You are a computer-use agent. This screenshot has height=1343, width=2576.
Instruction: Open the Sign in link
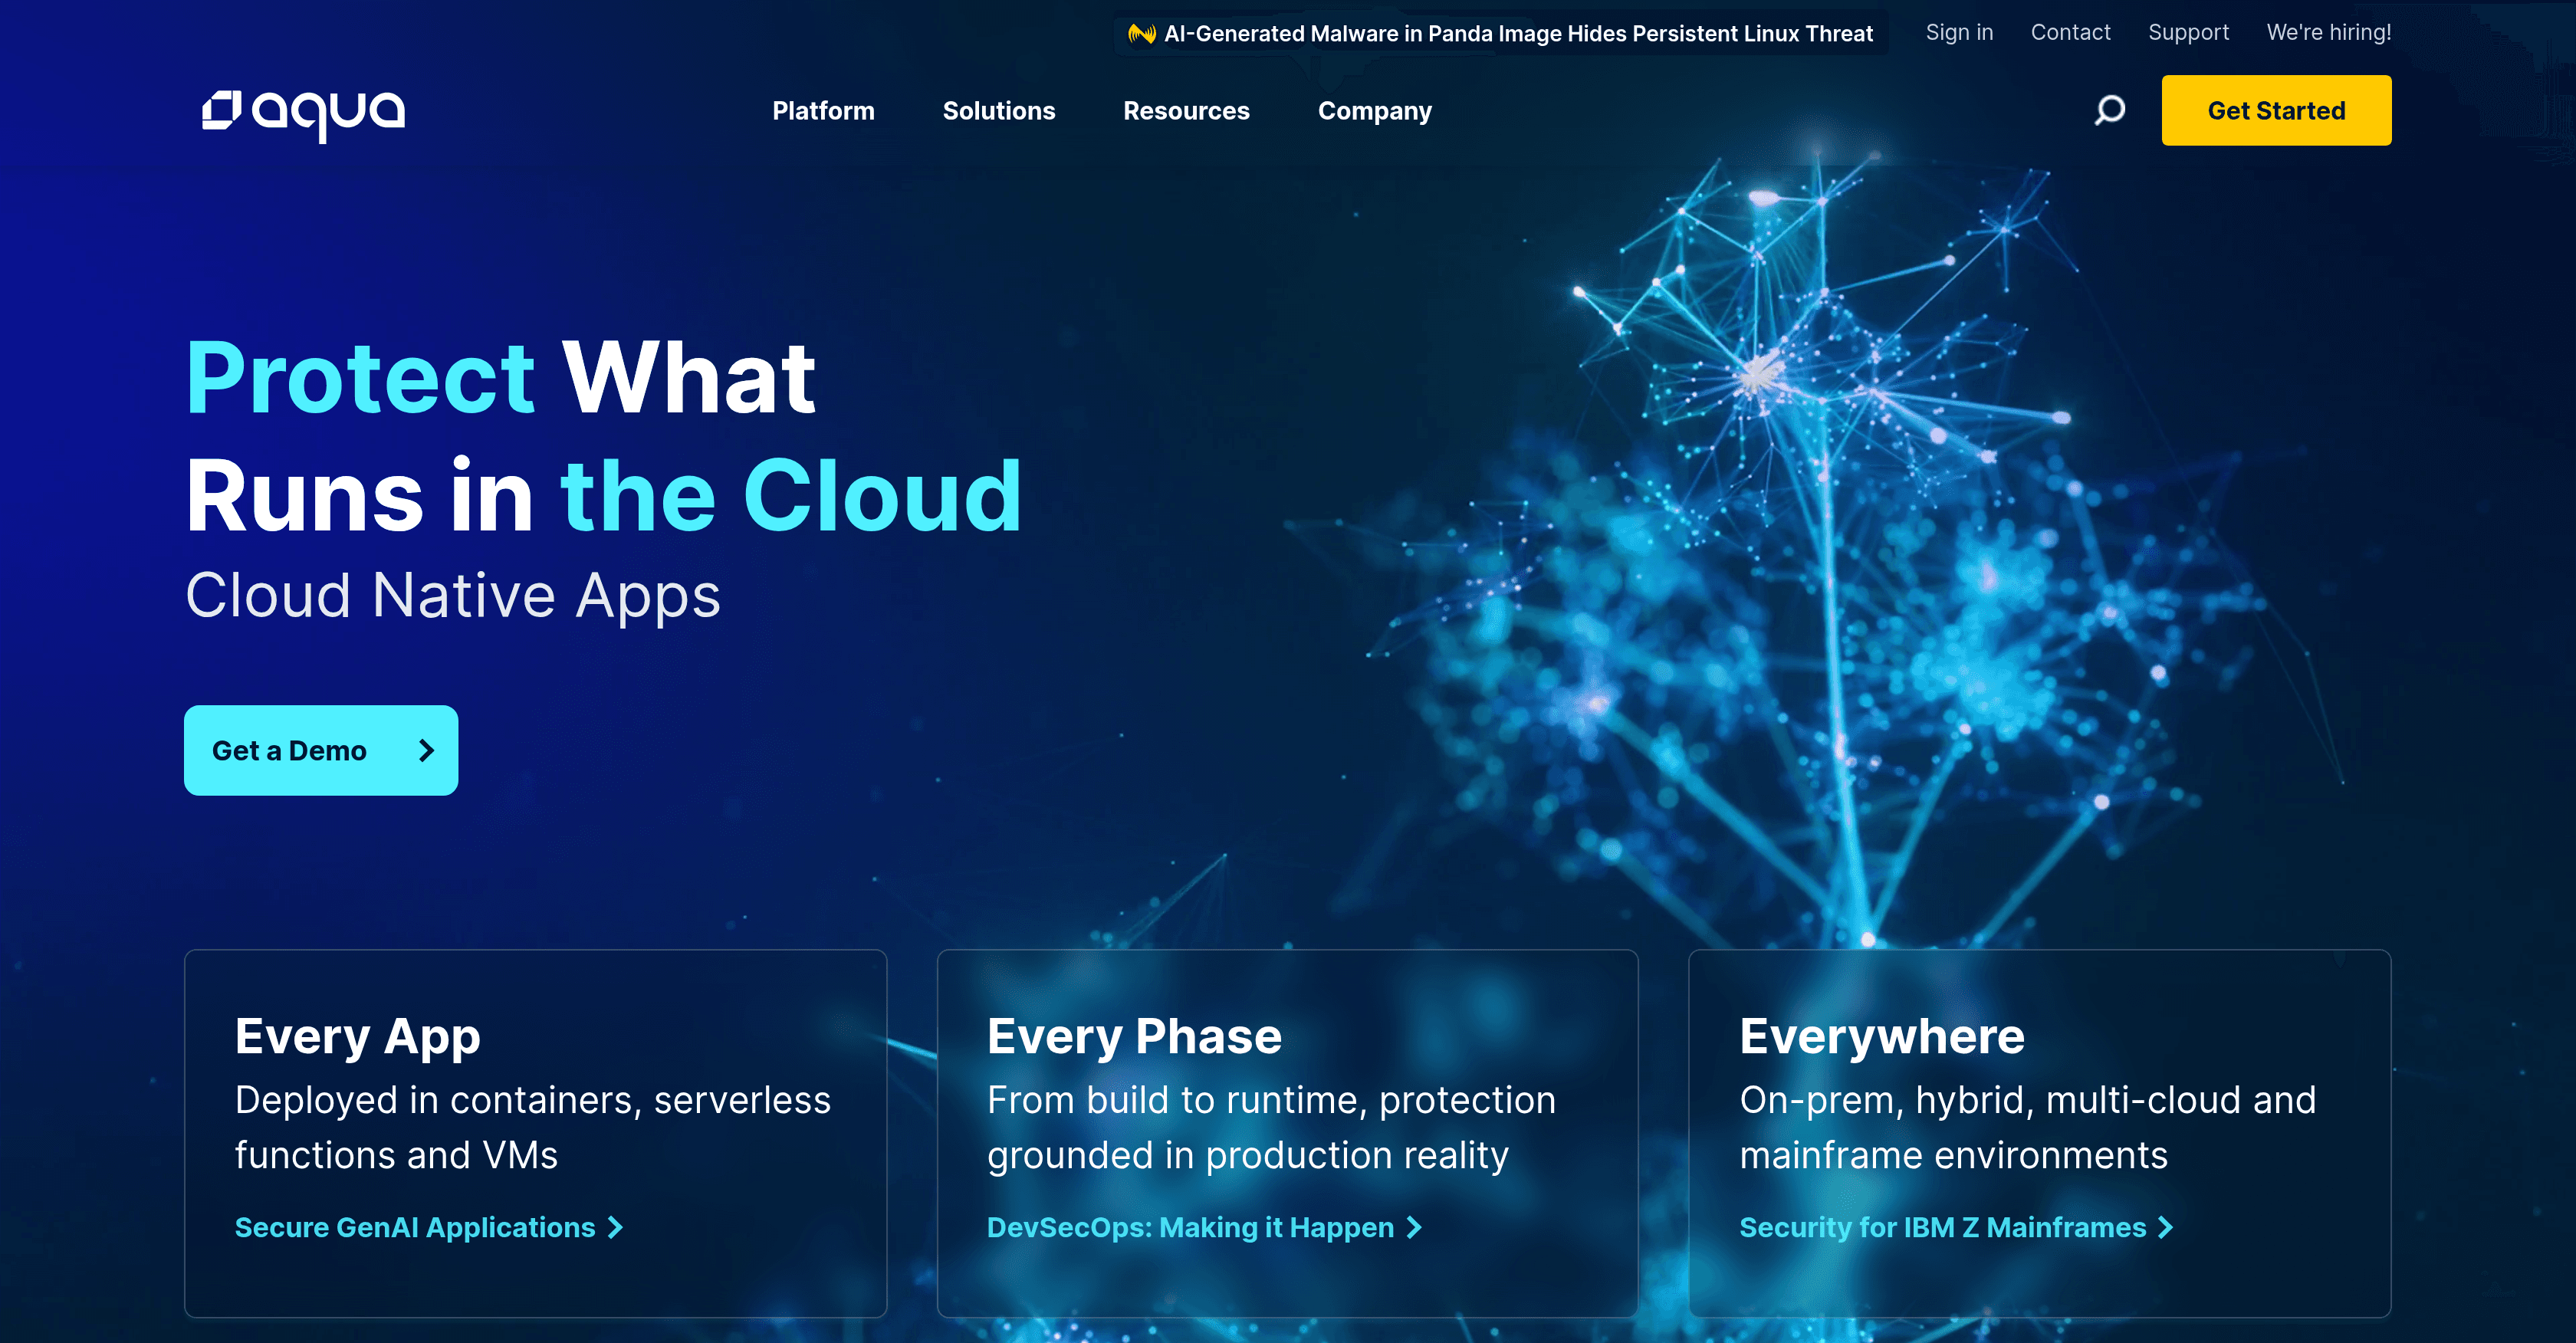tap(1959, 32)
